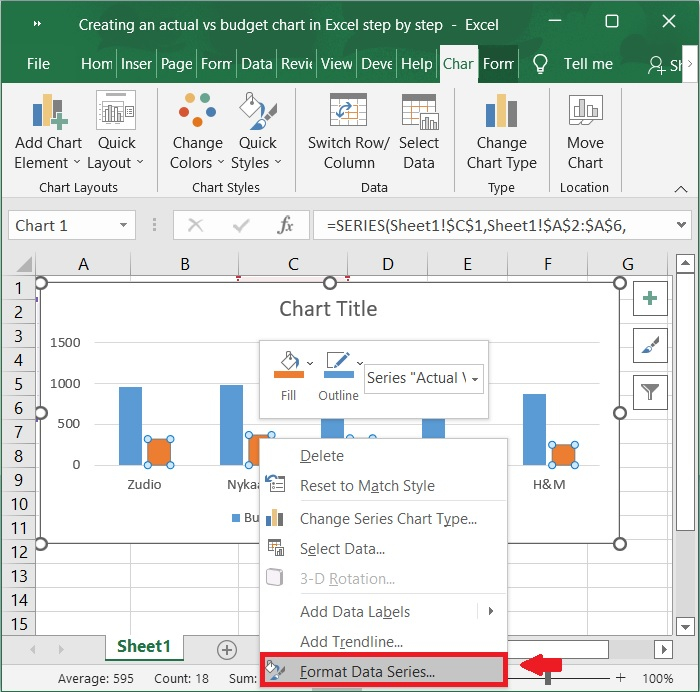
Task: Click the formula bar Enter checkmark icon
Action: click(241, 225)
